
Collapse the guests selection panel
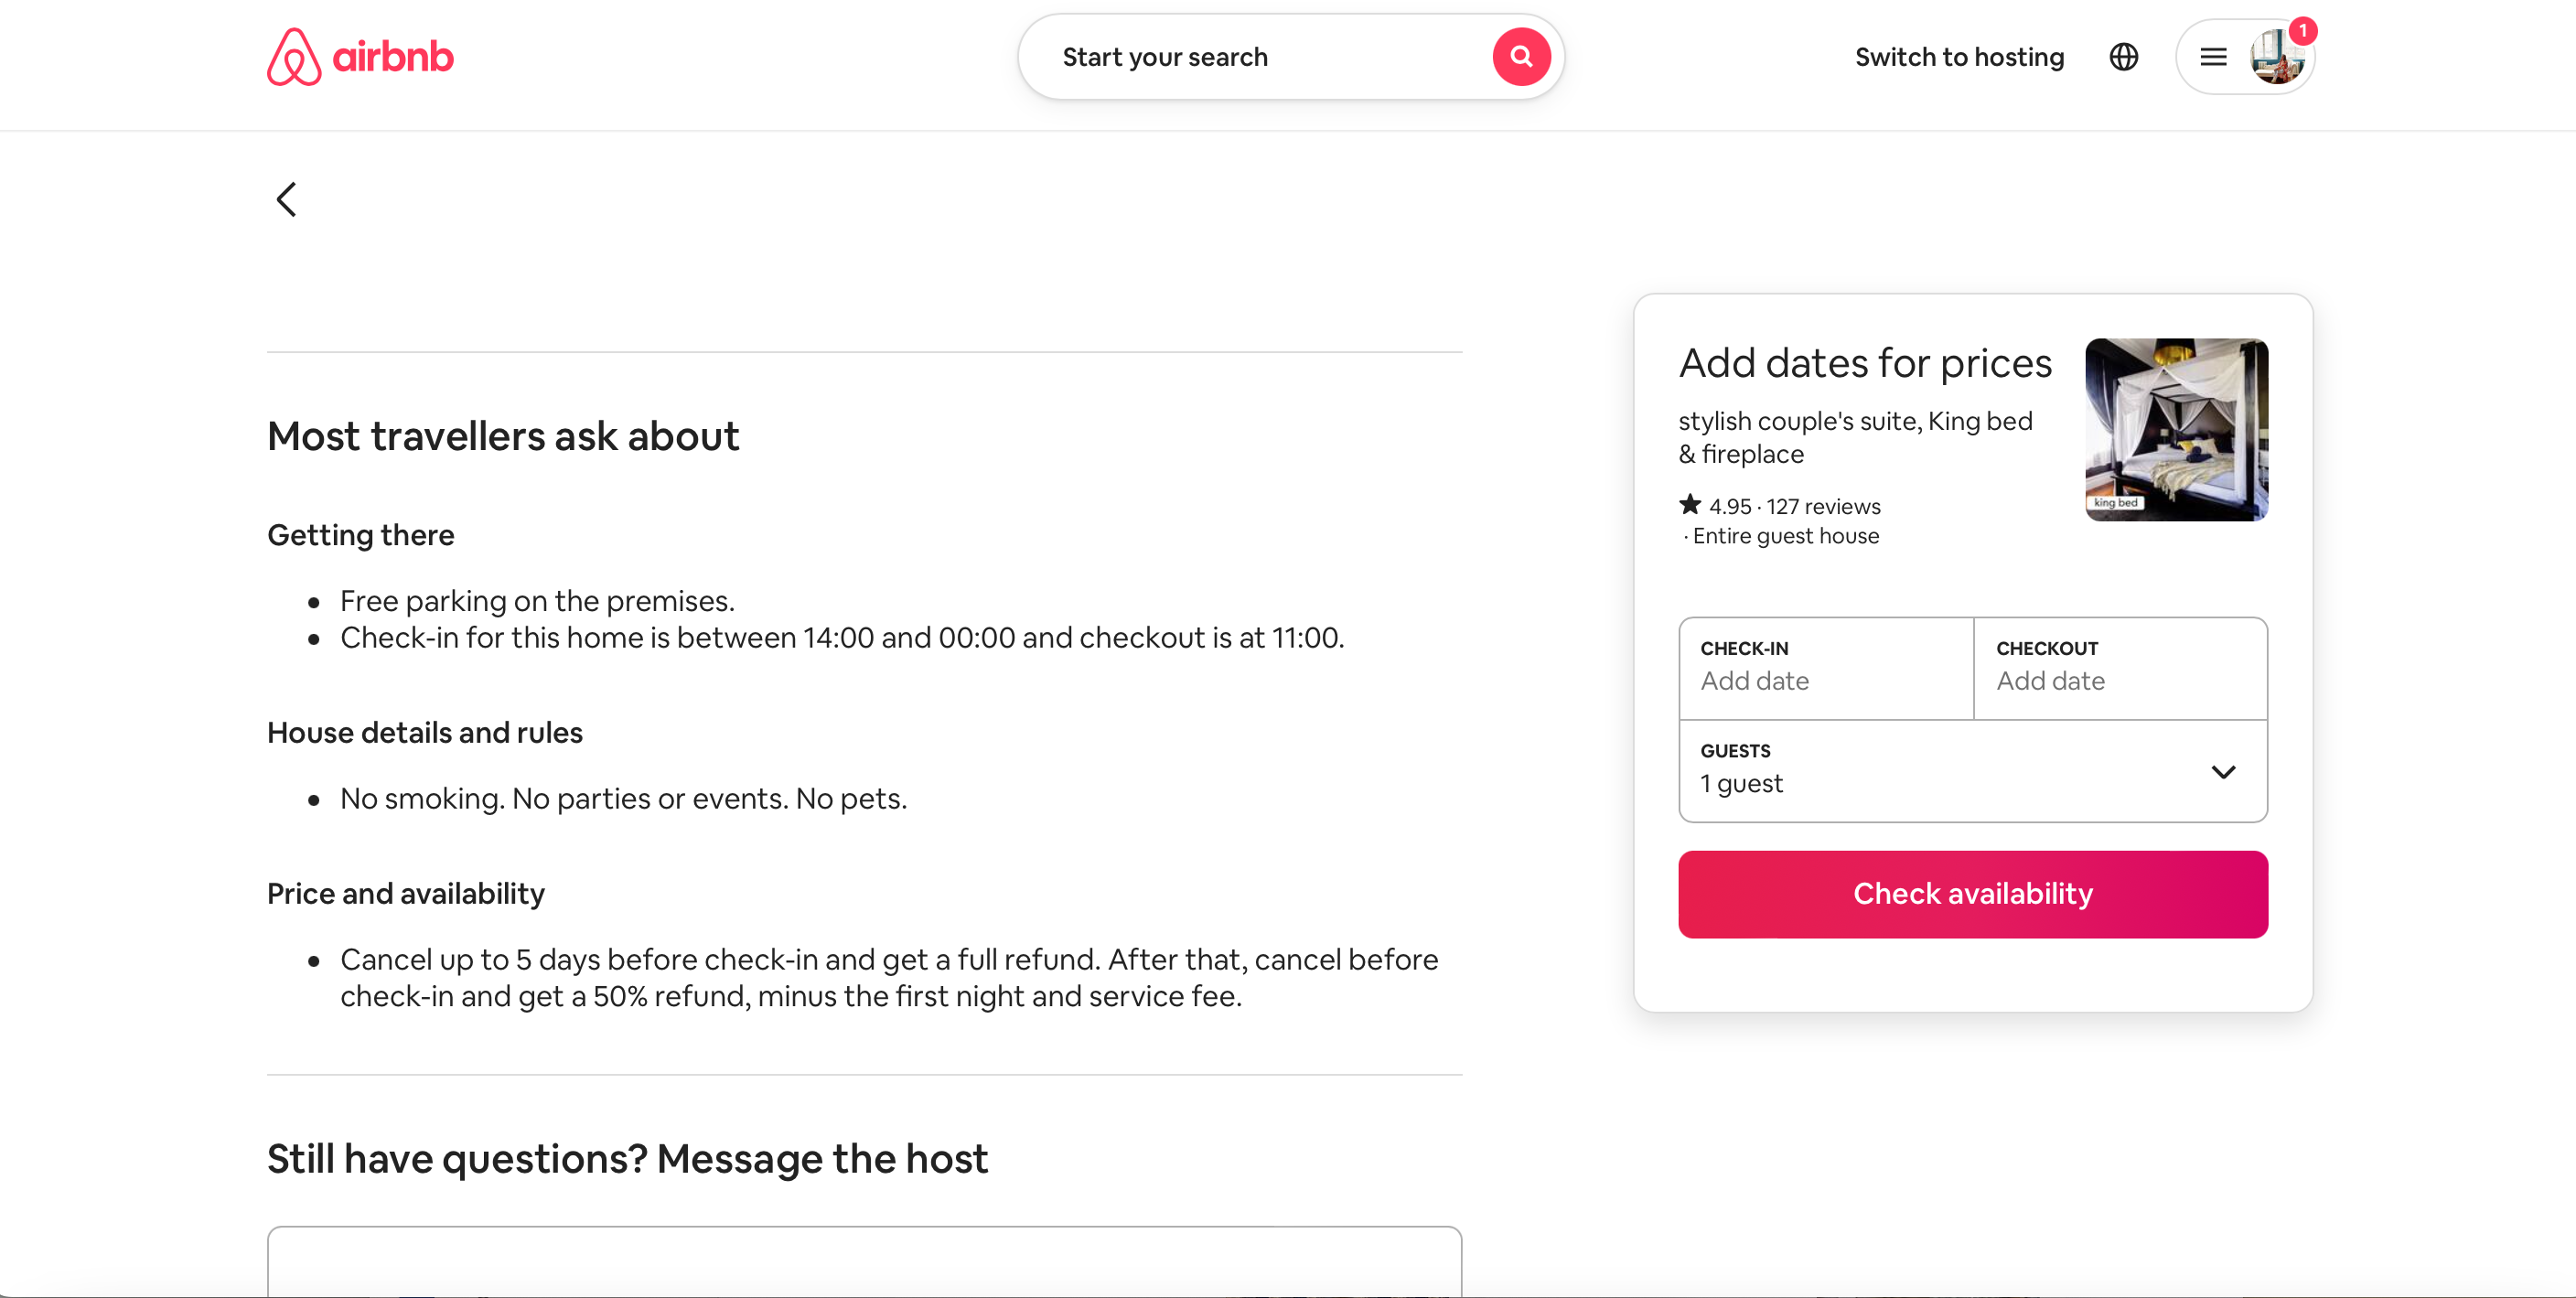(2224, 771)
